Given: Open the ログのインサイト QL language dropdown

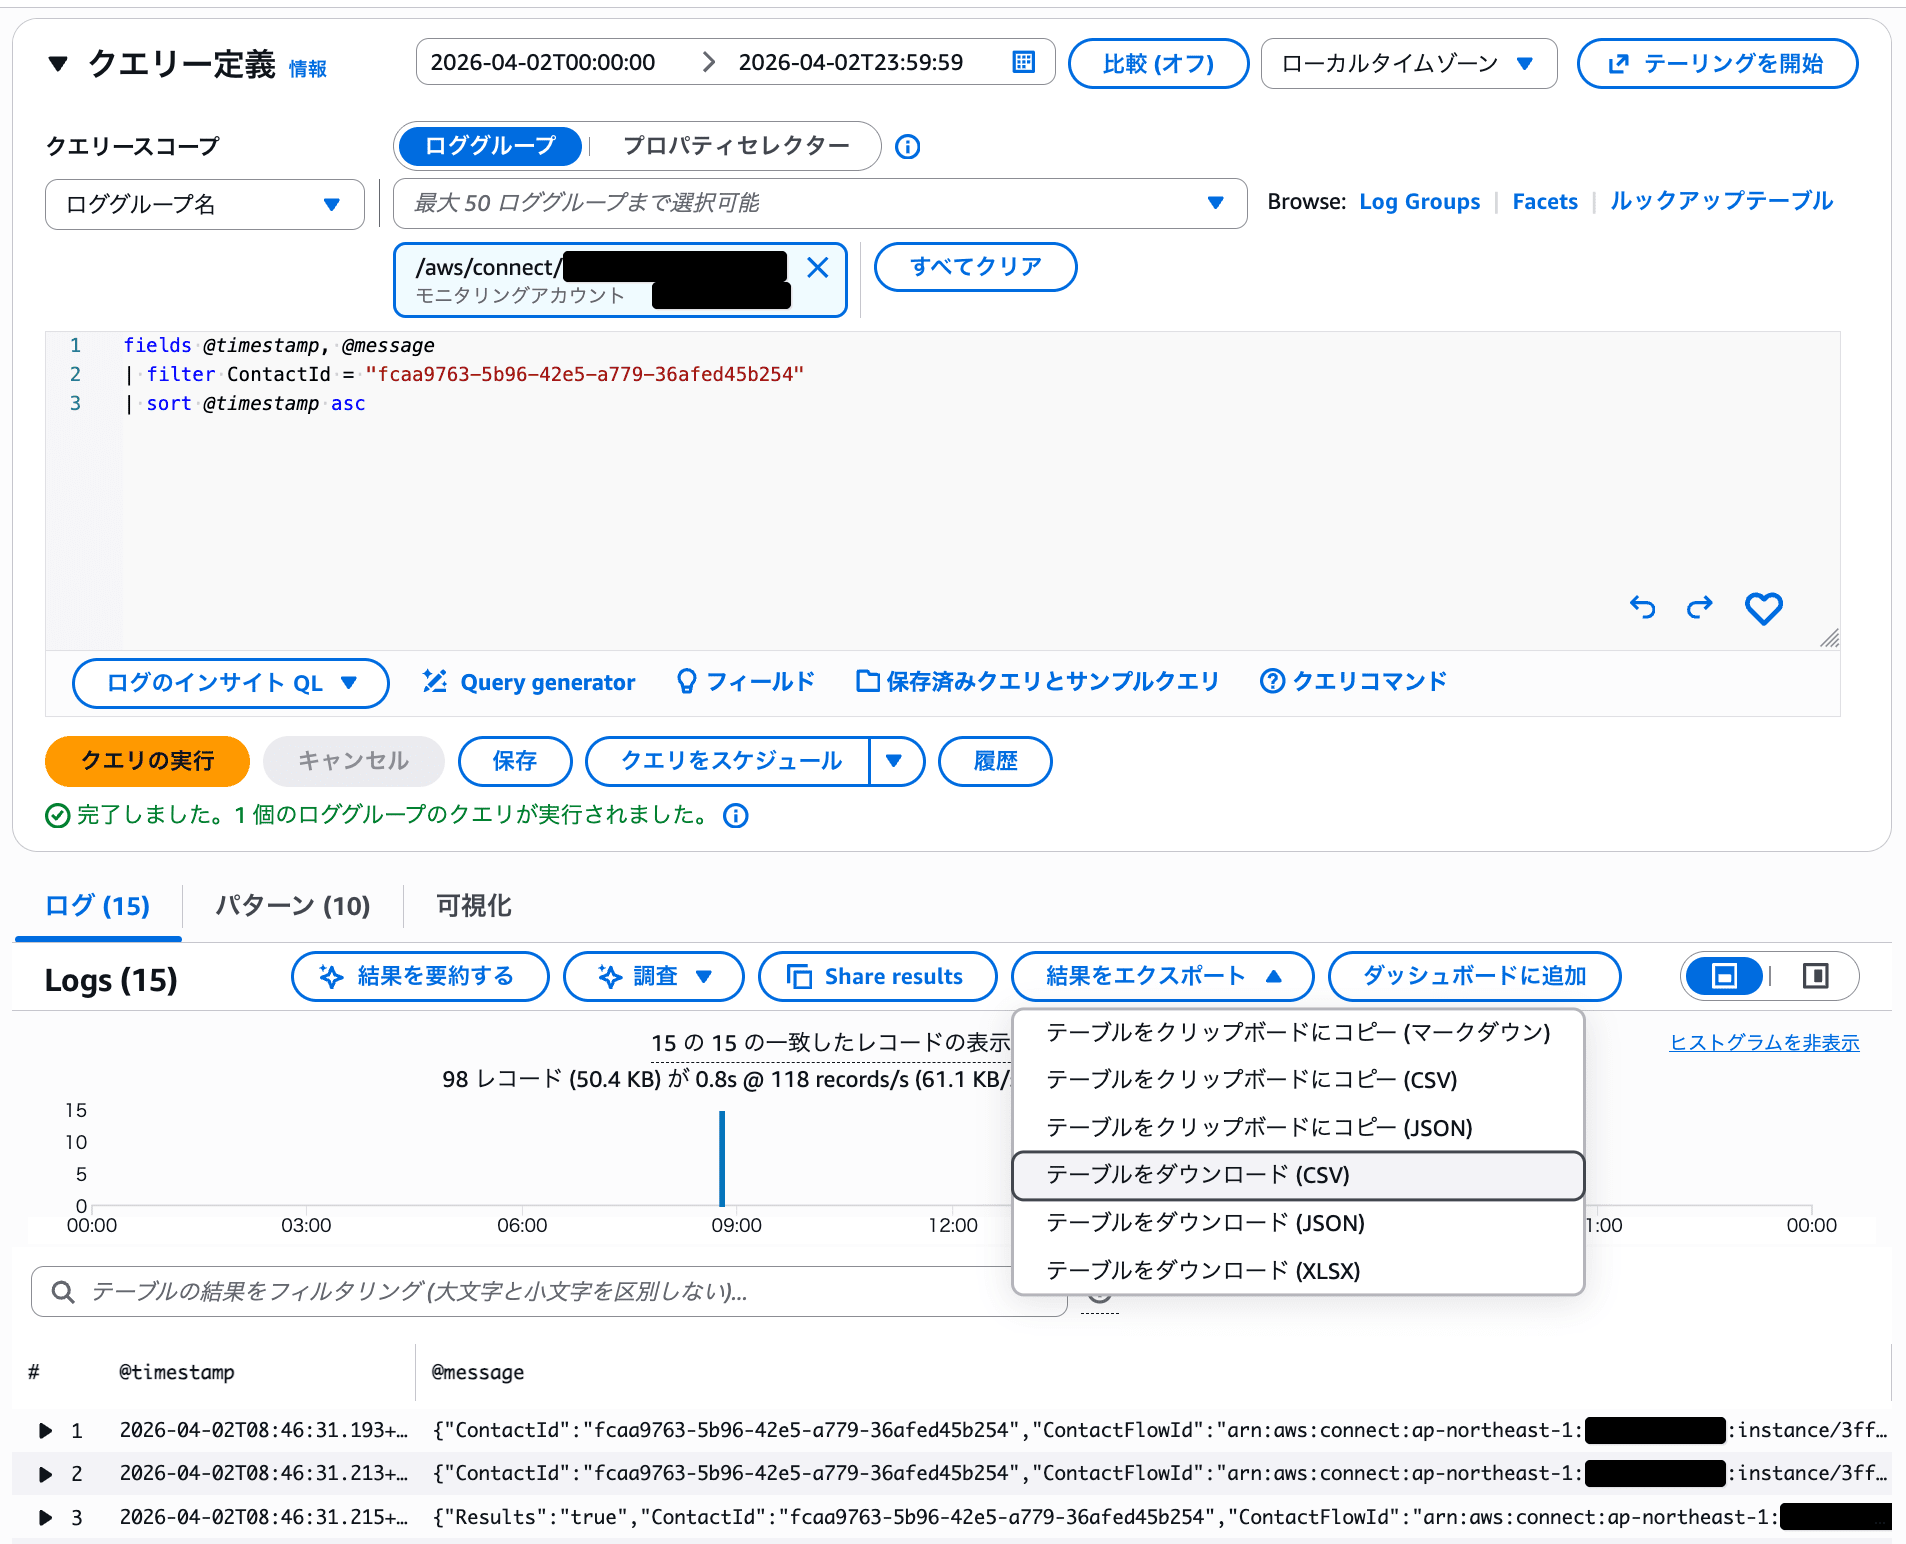Looking at the screenshot, I should click(230, 683).
